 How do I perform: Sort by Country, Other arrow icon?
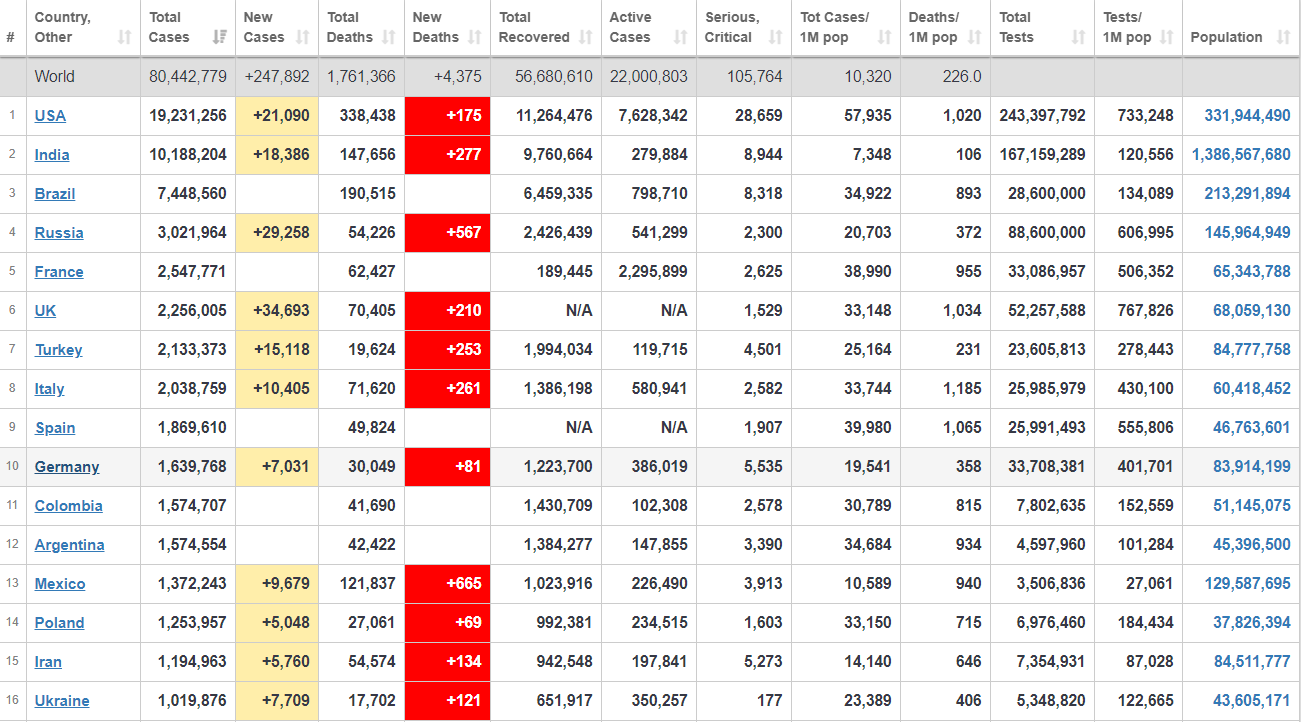click(124, 38)
